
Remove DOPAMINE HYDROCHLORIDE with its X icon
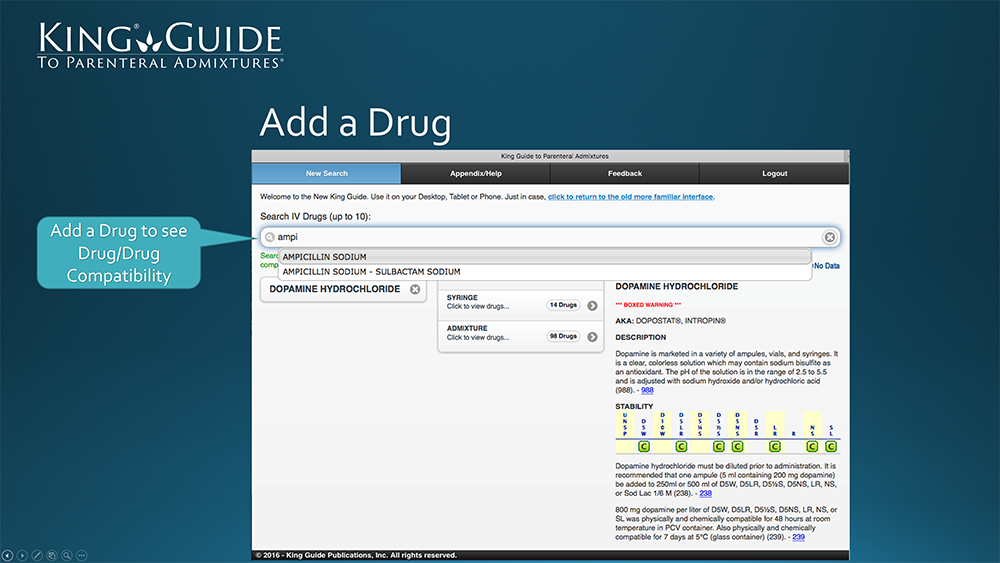(x=415, y=289)
